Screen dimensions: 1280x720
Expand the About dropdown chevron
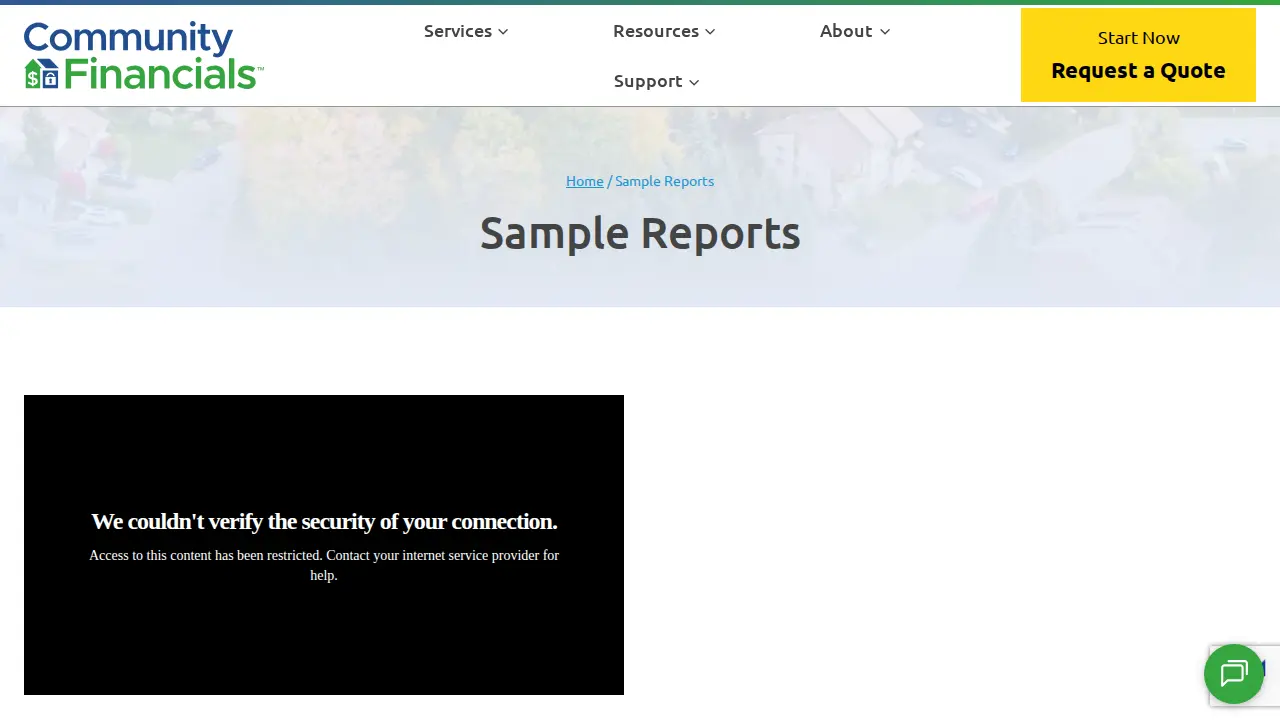coord(884,32)
